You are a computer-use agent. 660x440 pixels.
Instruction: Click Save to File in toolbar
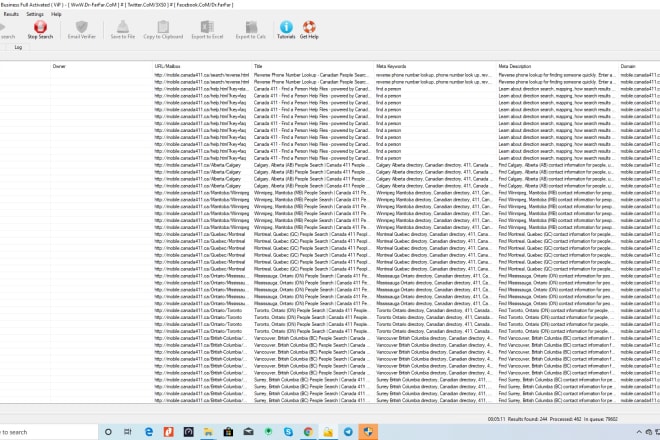tap(122, 29)
